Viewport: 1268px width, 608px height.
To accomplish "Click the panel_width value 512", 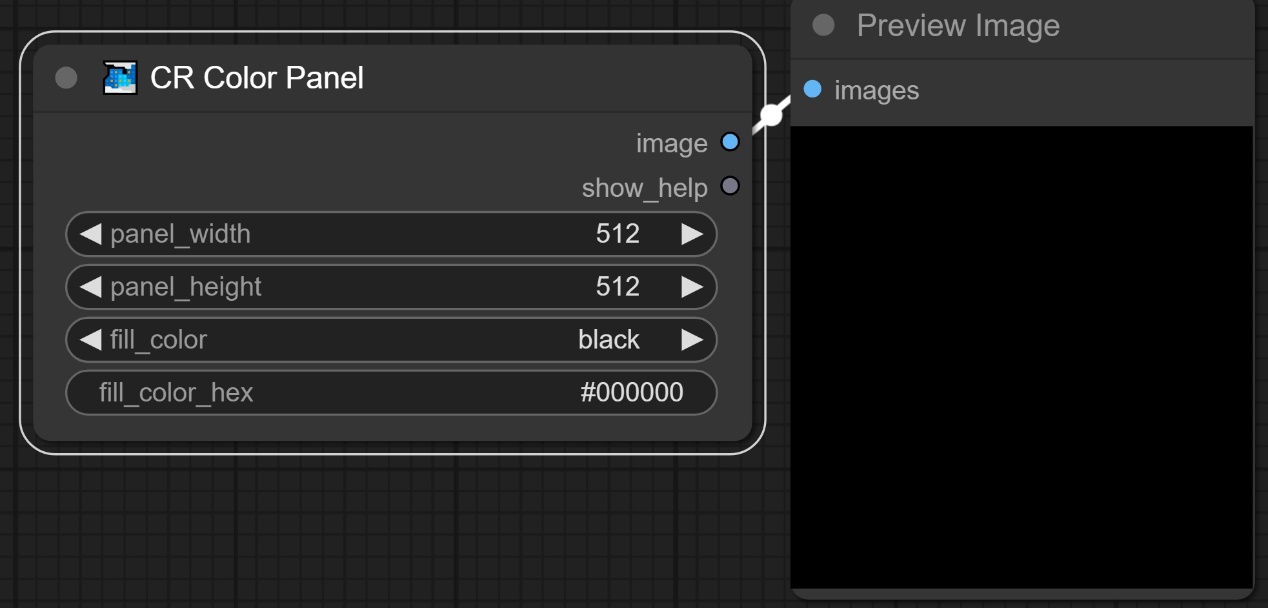I will coord(617,234).
